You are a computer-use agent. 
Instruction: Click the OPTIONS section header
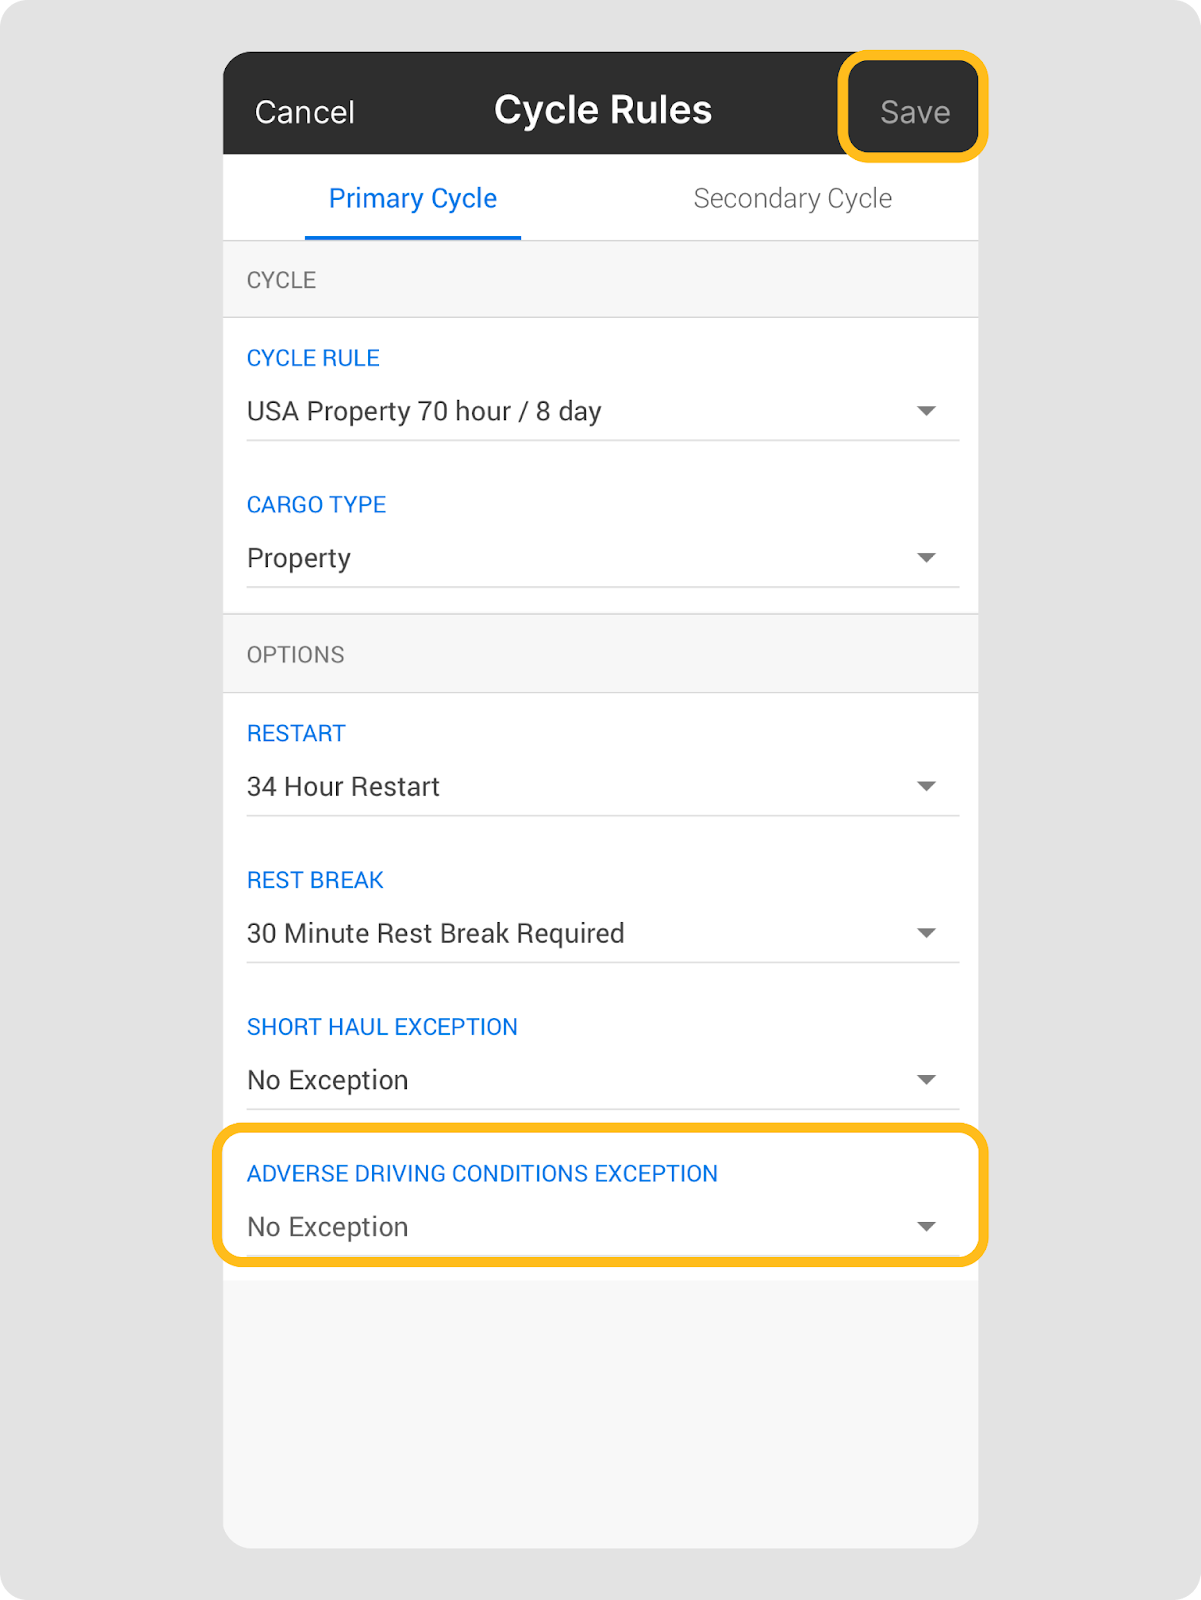pos(296,655)
